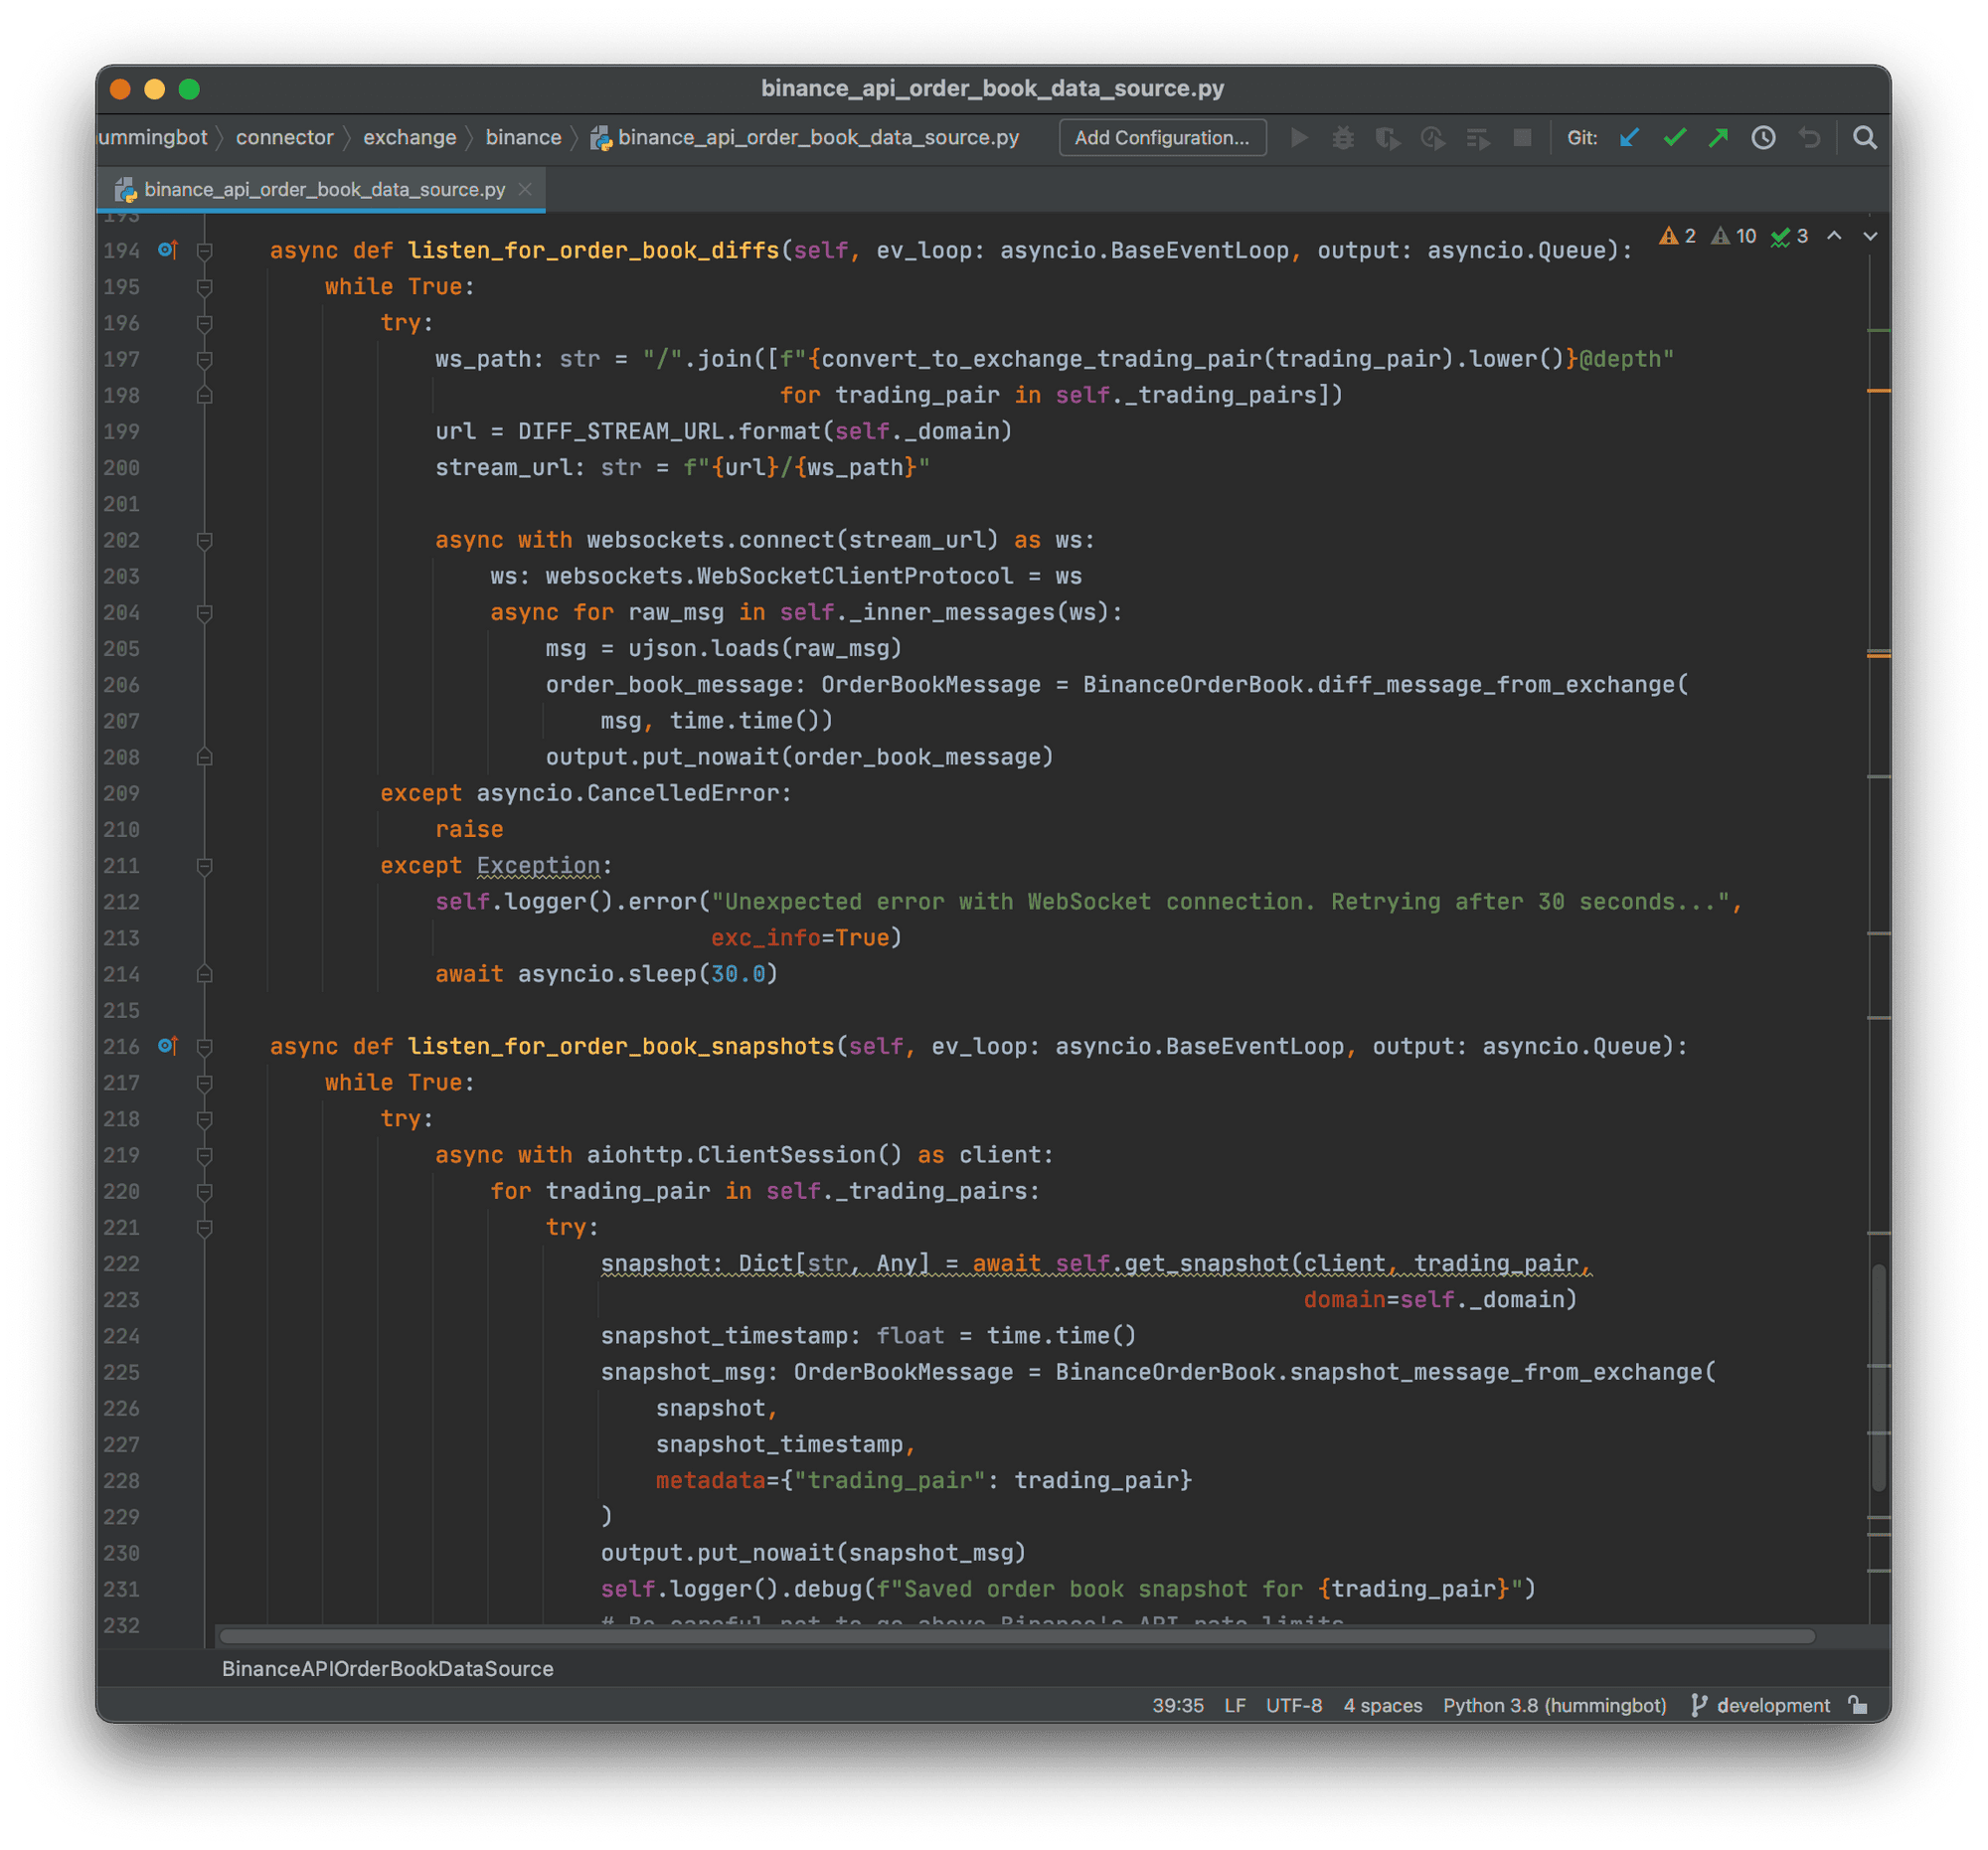Click LF line separator widget
Screen dimensions: 1988x1850
point(1235,1705)
